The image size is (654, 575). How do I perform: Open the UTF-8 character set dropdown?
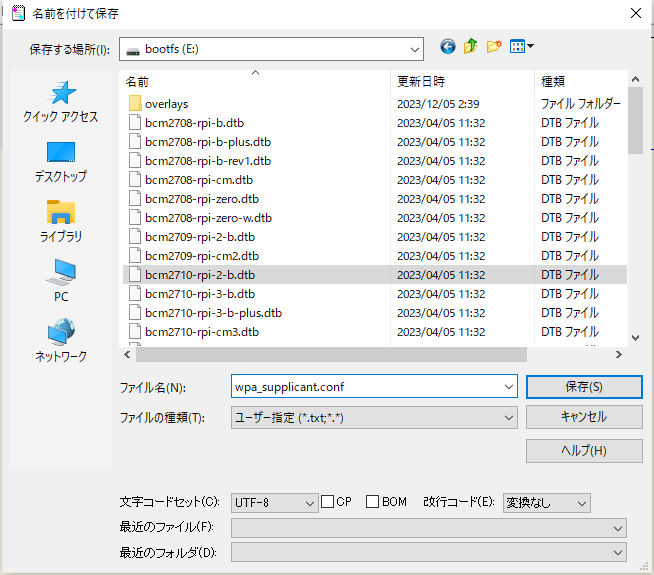(274, 503)
